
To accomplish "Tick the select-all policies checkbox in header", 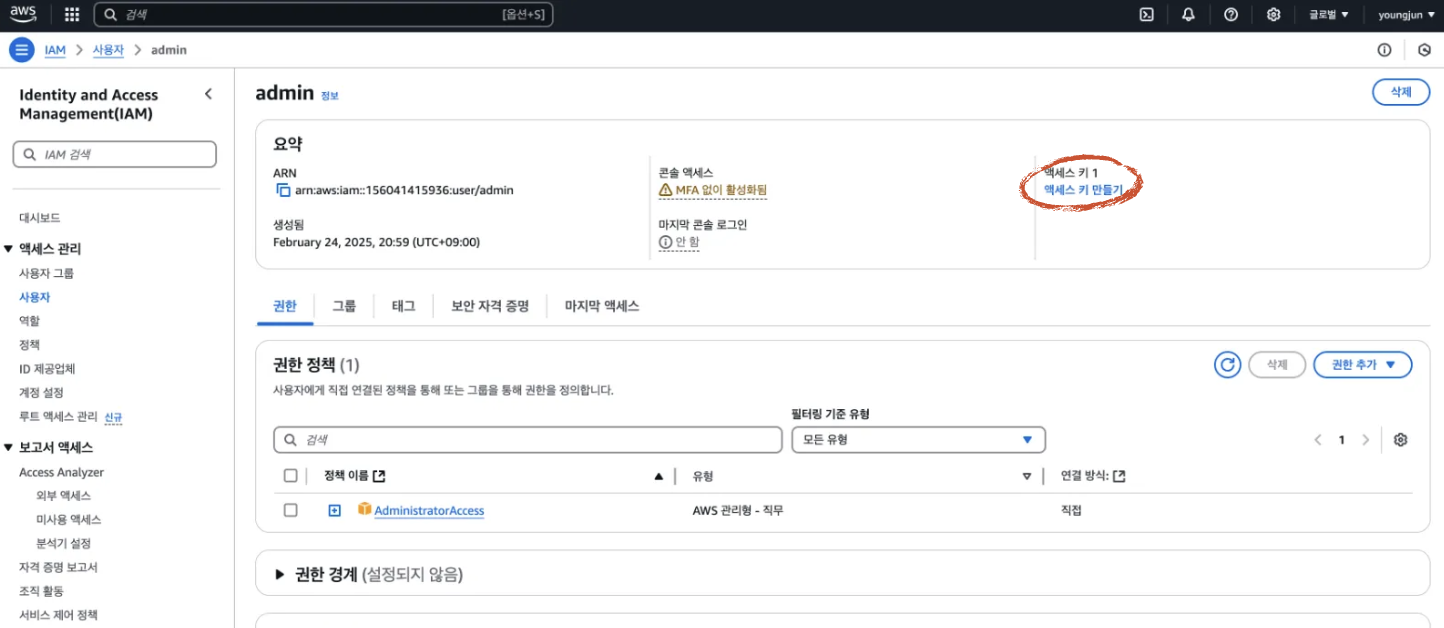I will click(x=291, y=476).
